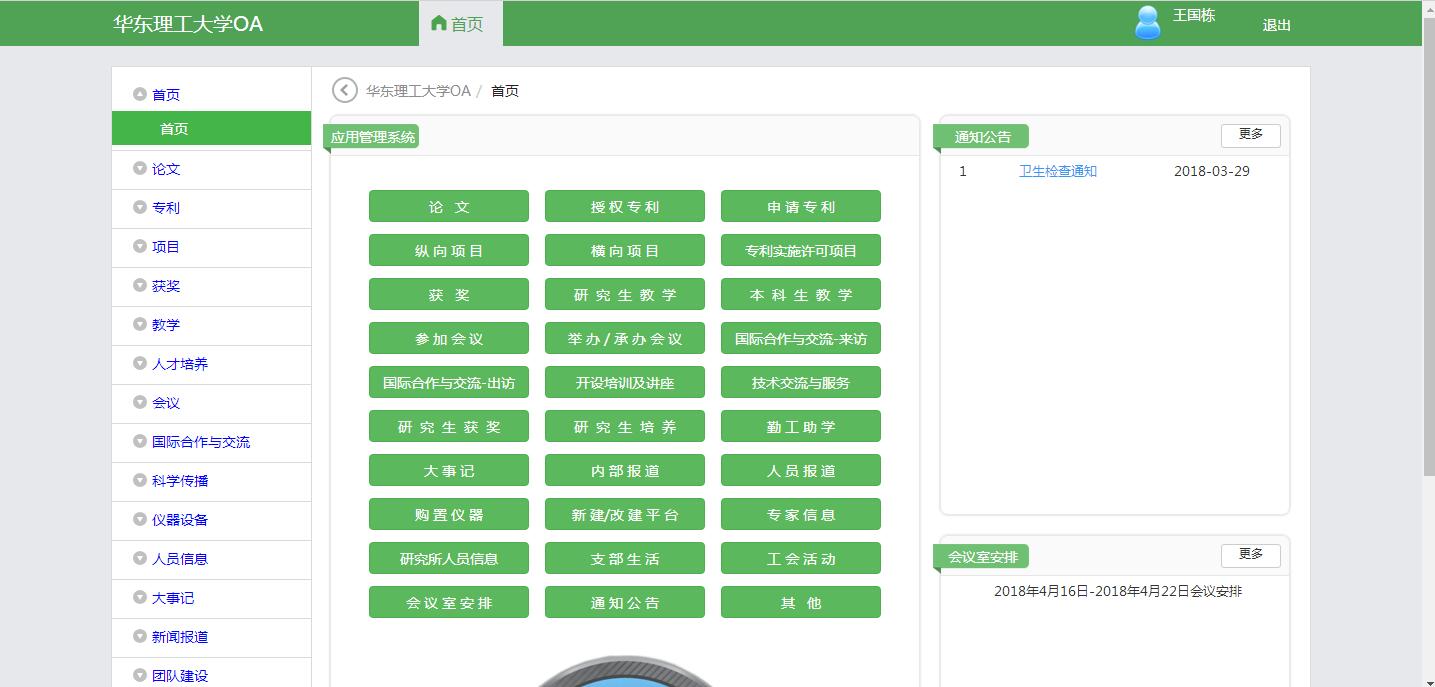This screenshot has width=1435, height=687.
Task: Expand the 论文 sidebar section
Action: click(x=166, y=169)
